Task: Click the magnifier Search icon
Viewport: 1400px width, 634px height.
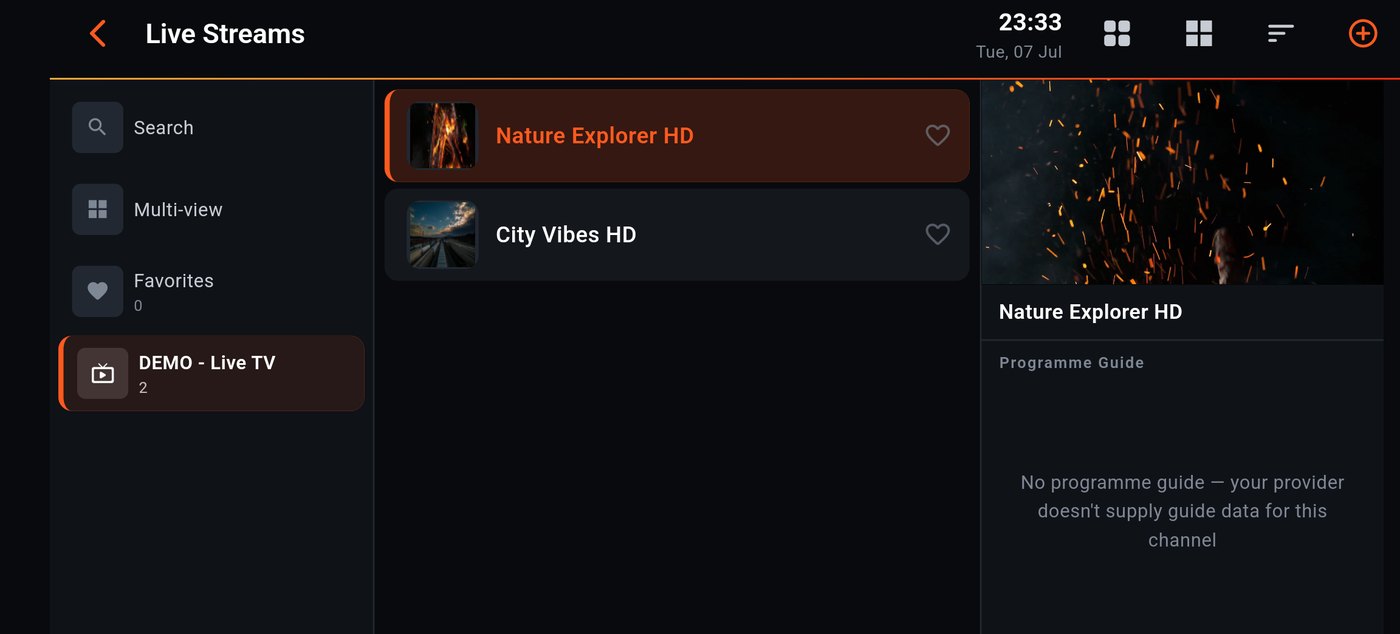Action: (97, 127)
